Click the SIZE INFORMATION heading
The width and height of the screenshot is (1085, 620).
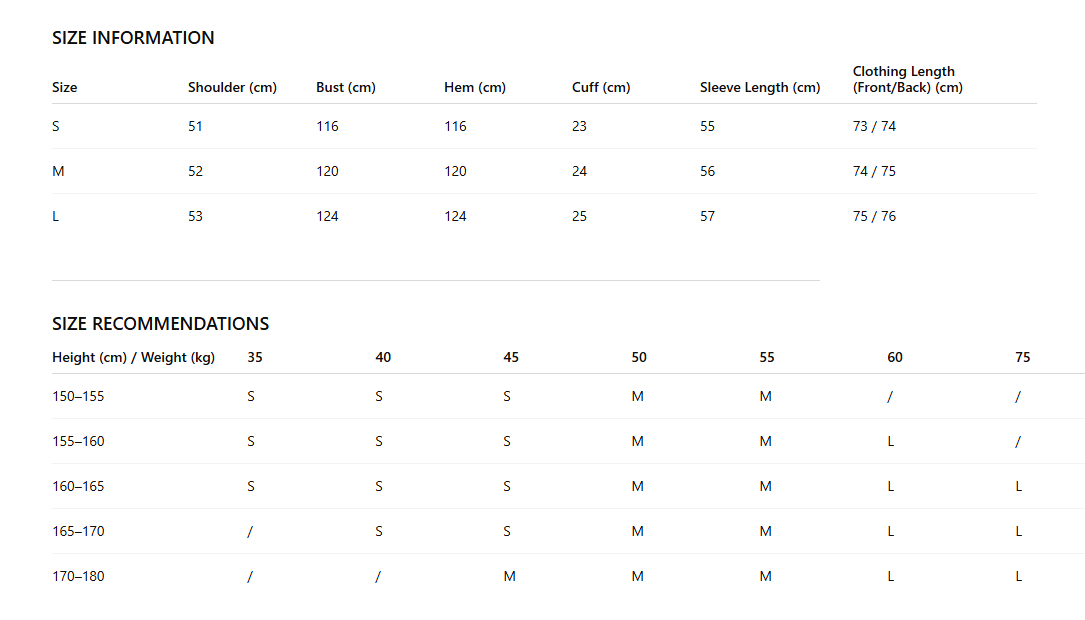tap(133, 38)
